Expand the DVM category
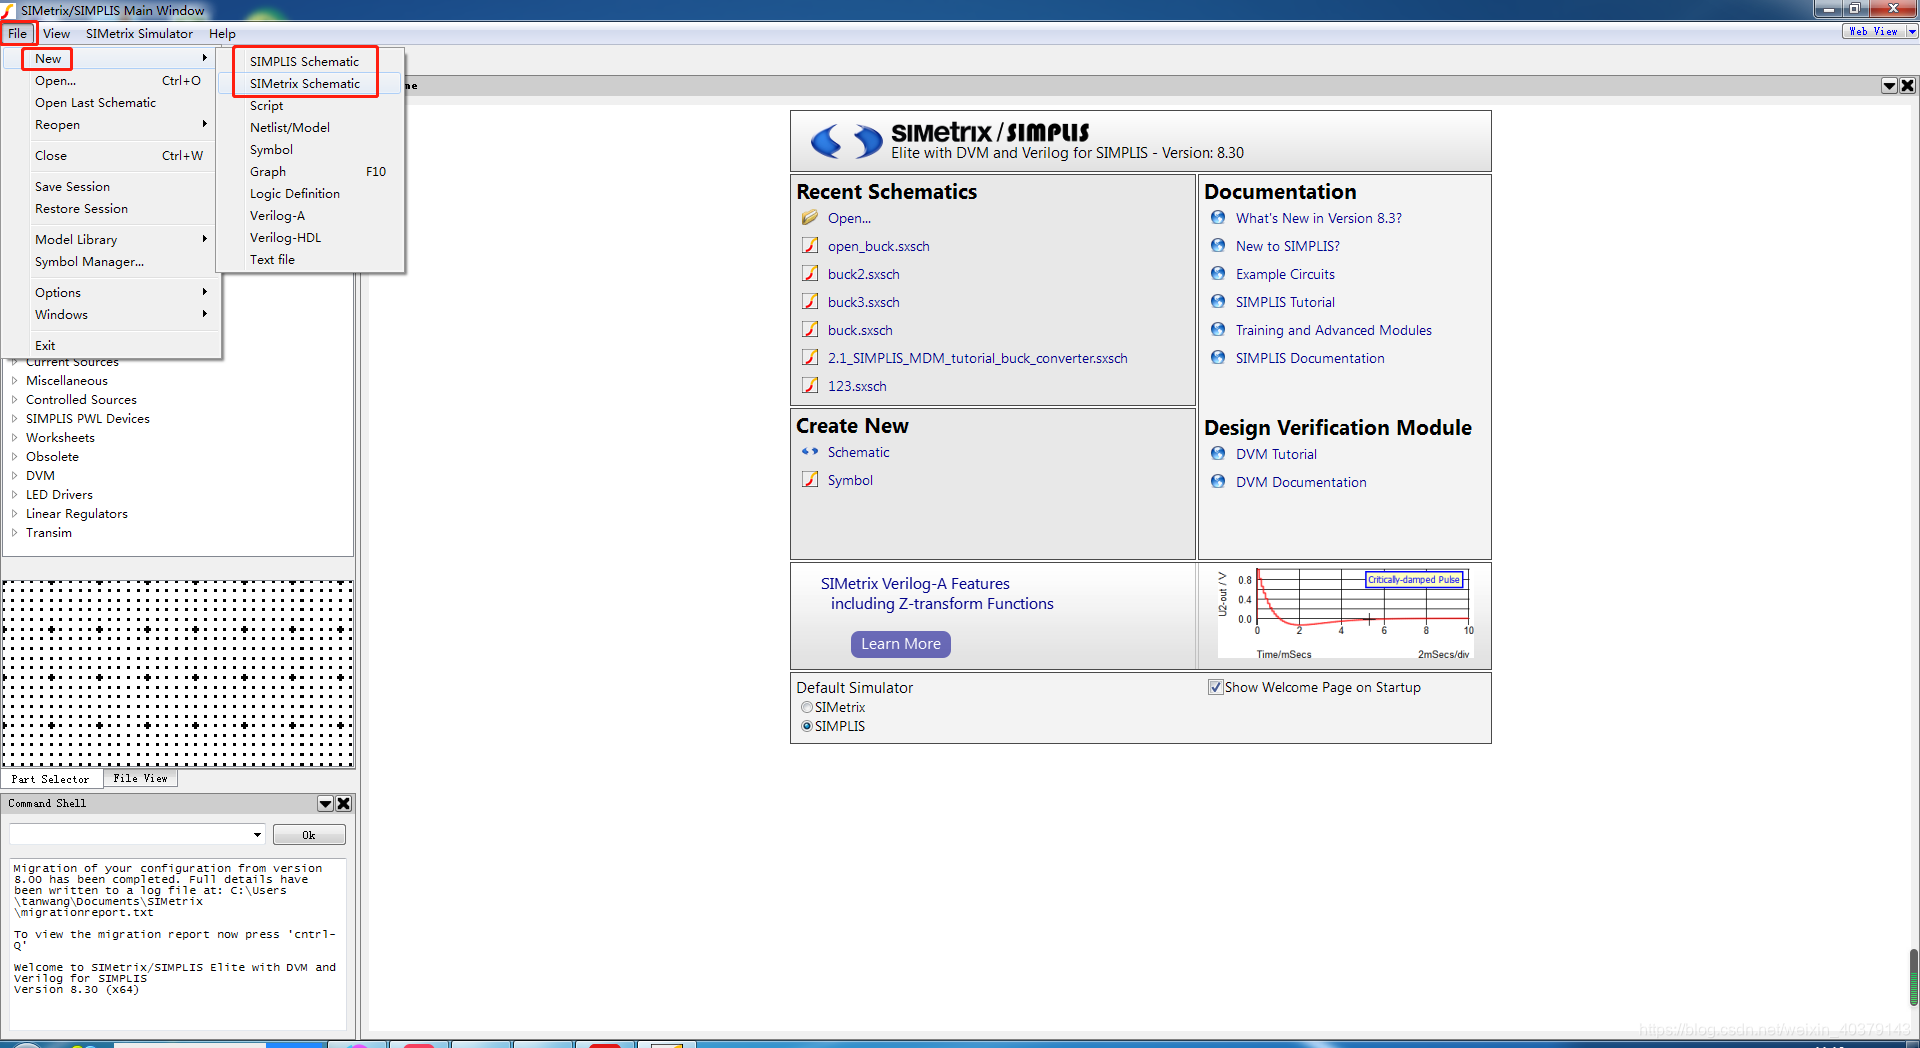The image size is (1920, 1048). [14, 476]
